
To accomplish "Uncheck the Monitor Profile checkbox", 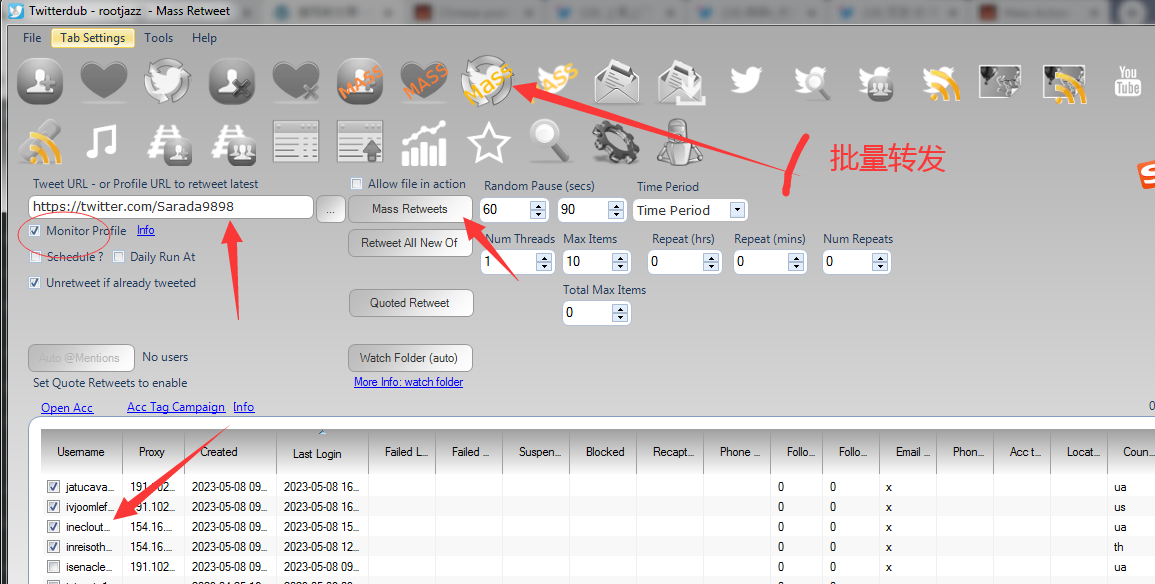I will pyautogui.click(x=35, y=231).
